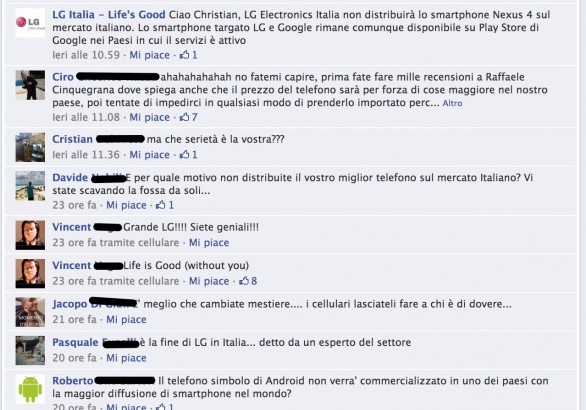Click thumbs-up icon on Cristian's comment
The image size is (586, 410).
click(x=184, y=154)
